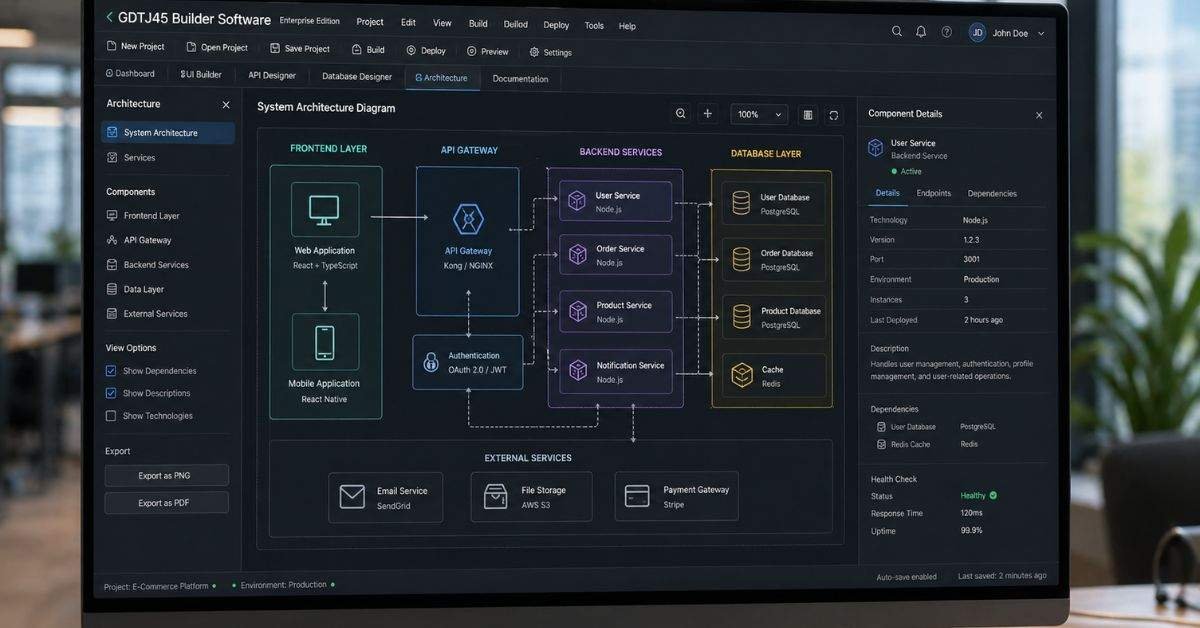Open the search icon in the top bar
Viewport: 1200px width, 628px height.
[x=897, y=31]
